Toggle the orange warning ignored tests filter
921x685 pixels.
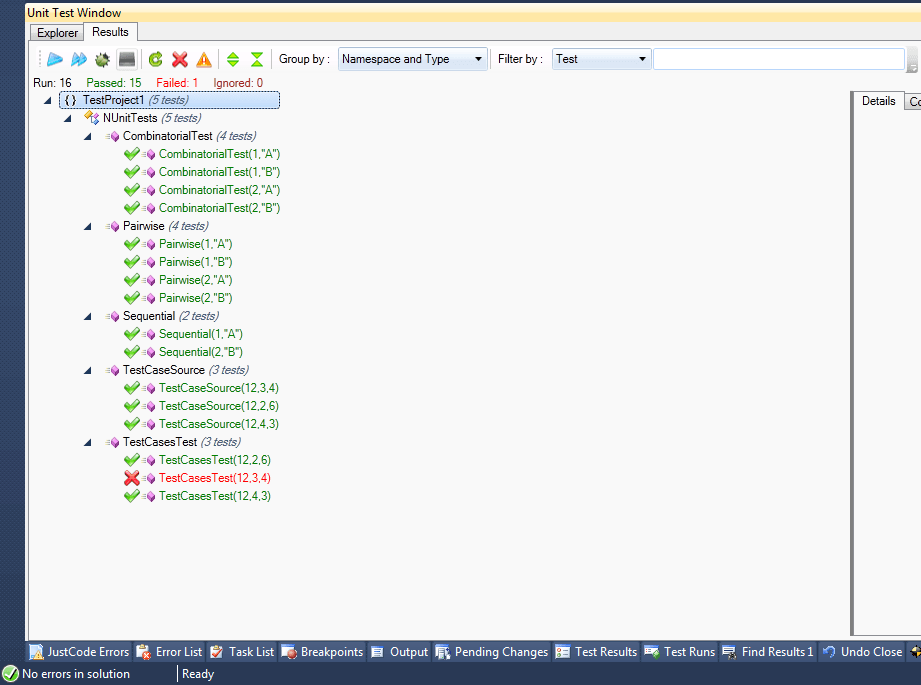click(x=204, y=59)
